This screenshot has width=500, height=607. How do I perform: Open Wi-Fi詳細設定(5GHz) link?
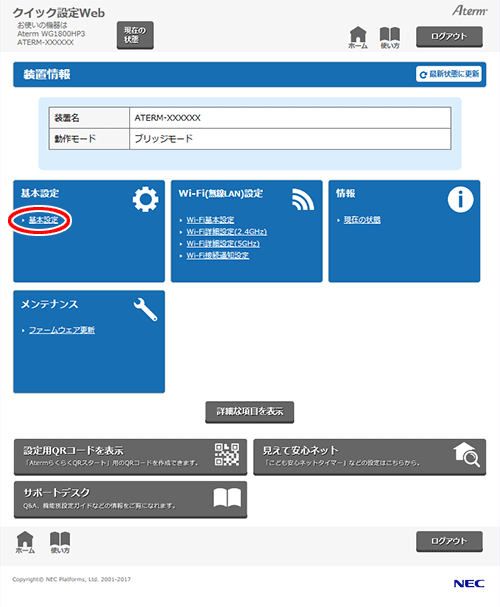[223, 243]
